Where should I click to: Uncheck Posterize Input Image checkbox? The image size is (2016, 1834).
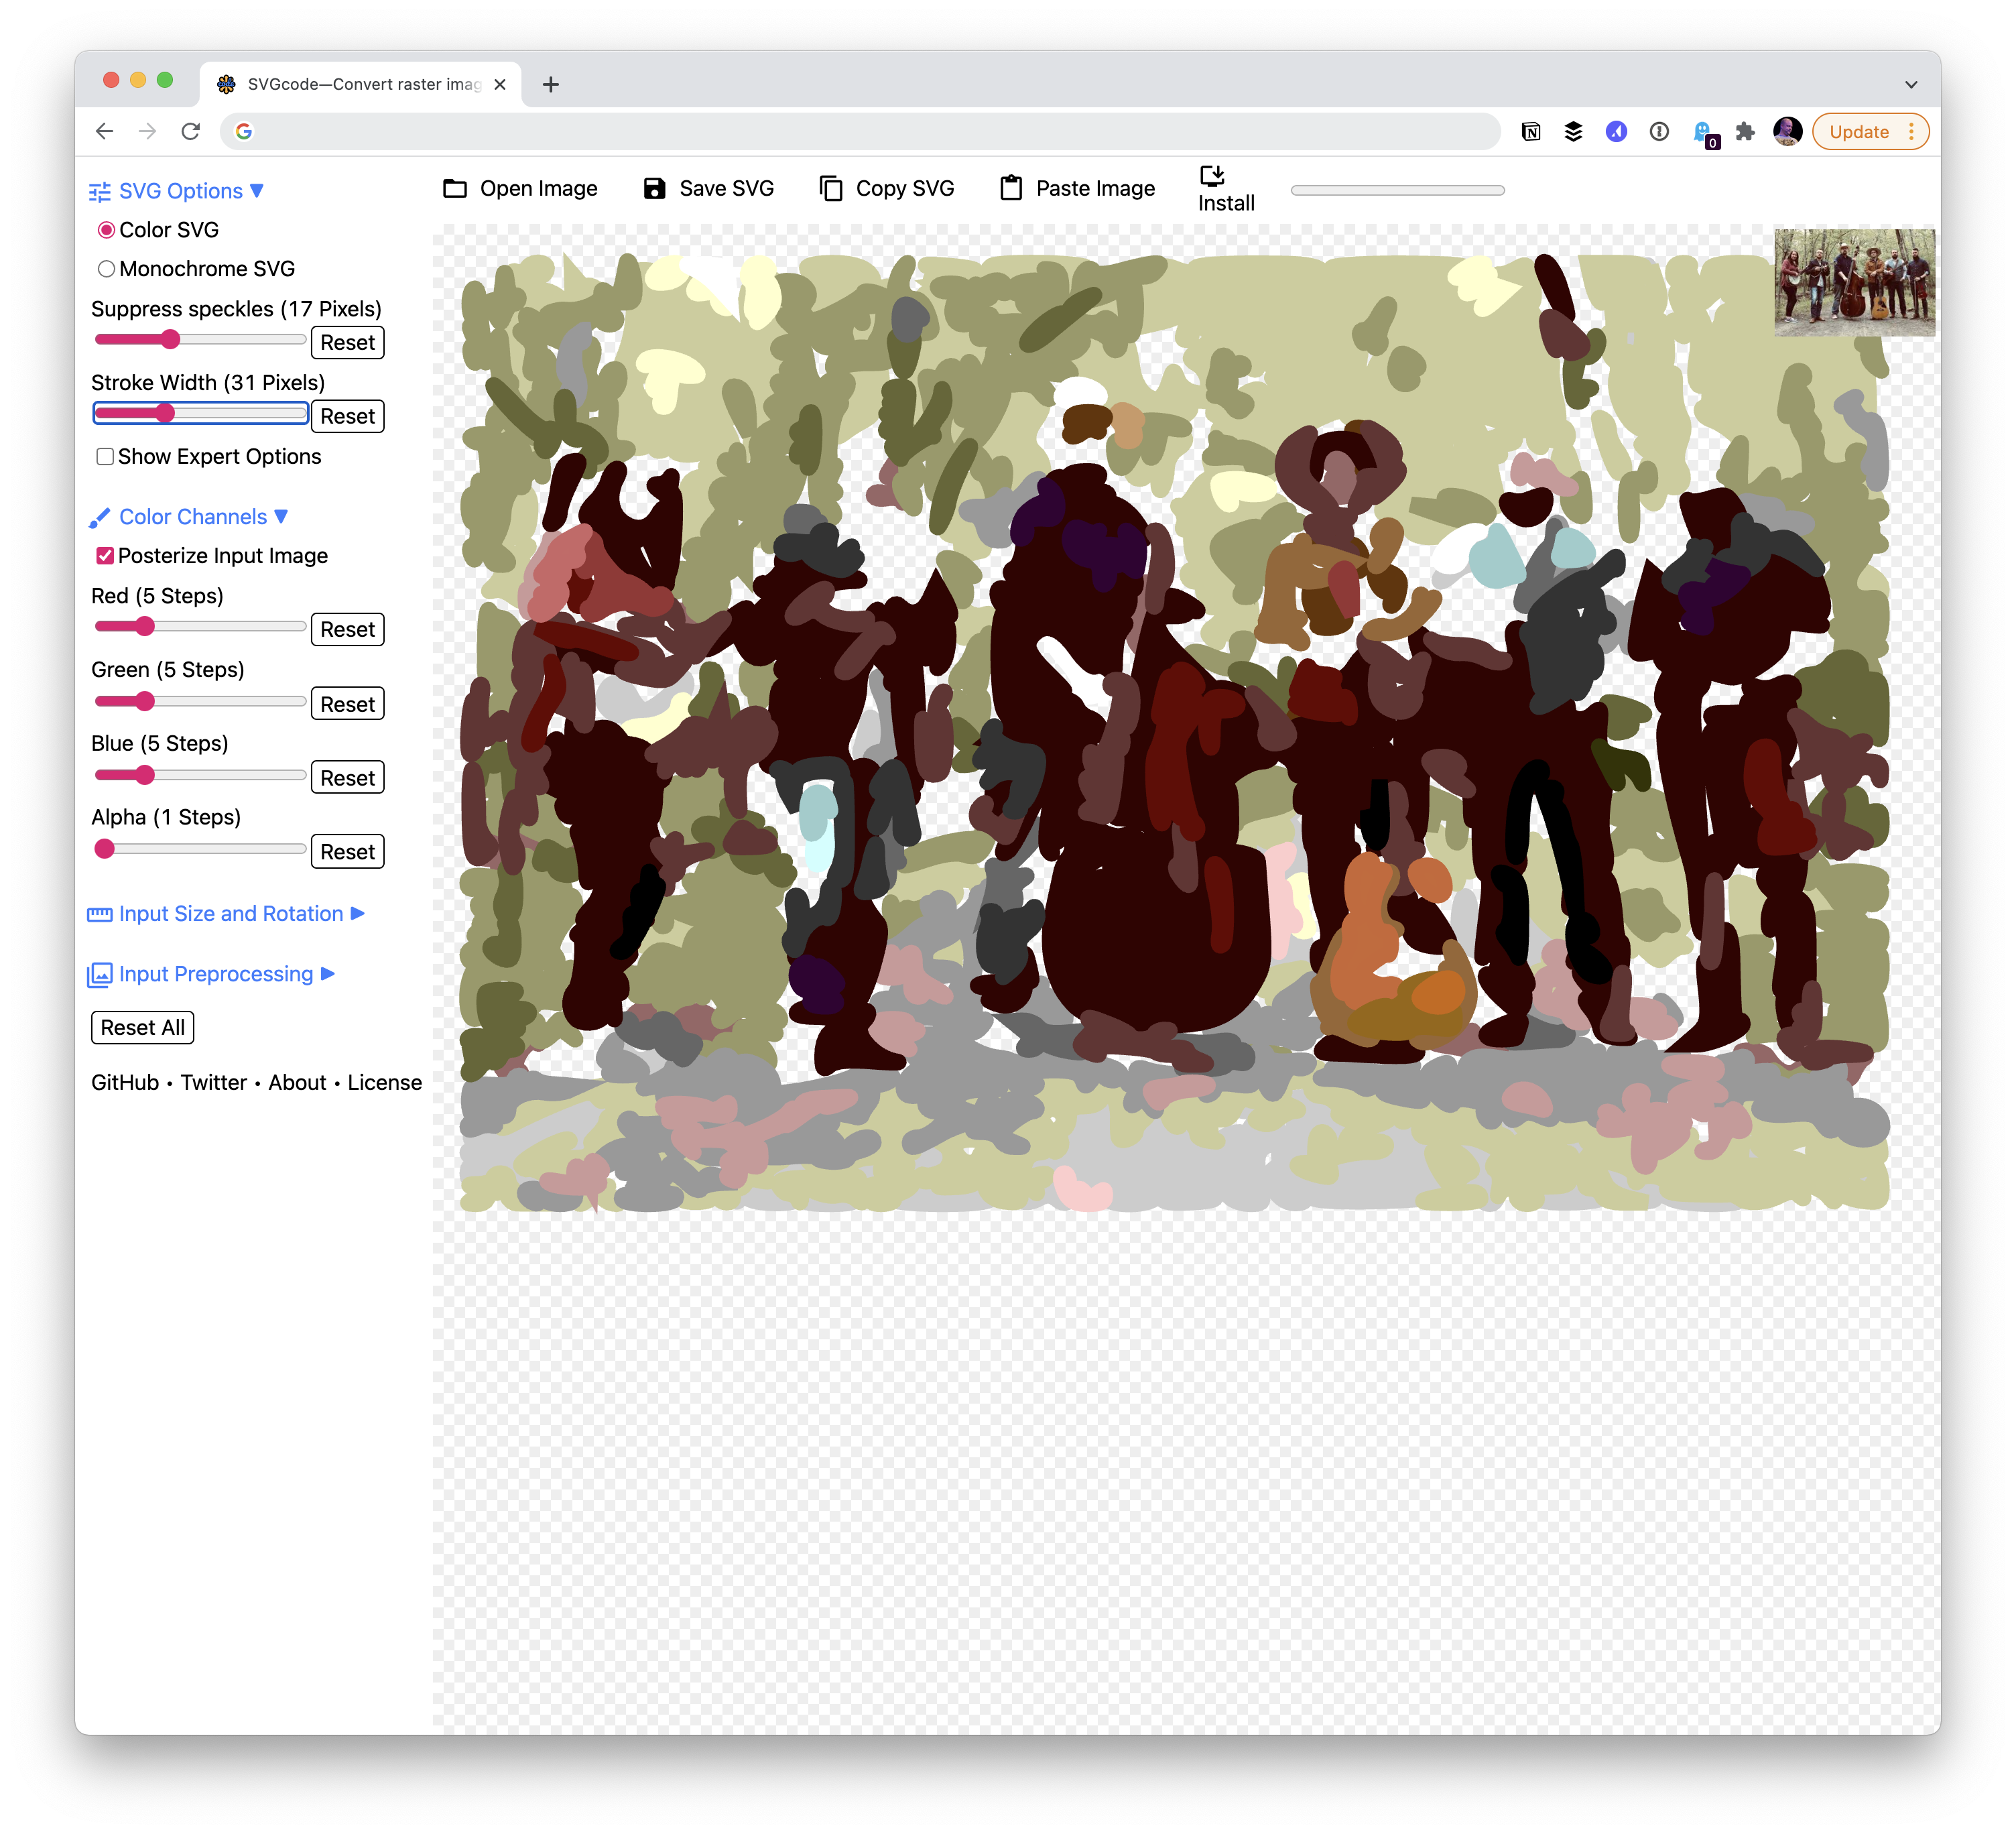click(105, 556)
